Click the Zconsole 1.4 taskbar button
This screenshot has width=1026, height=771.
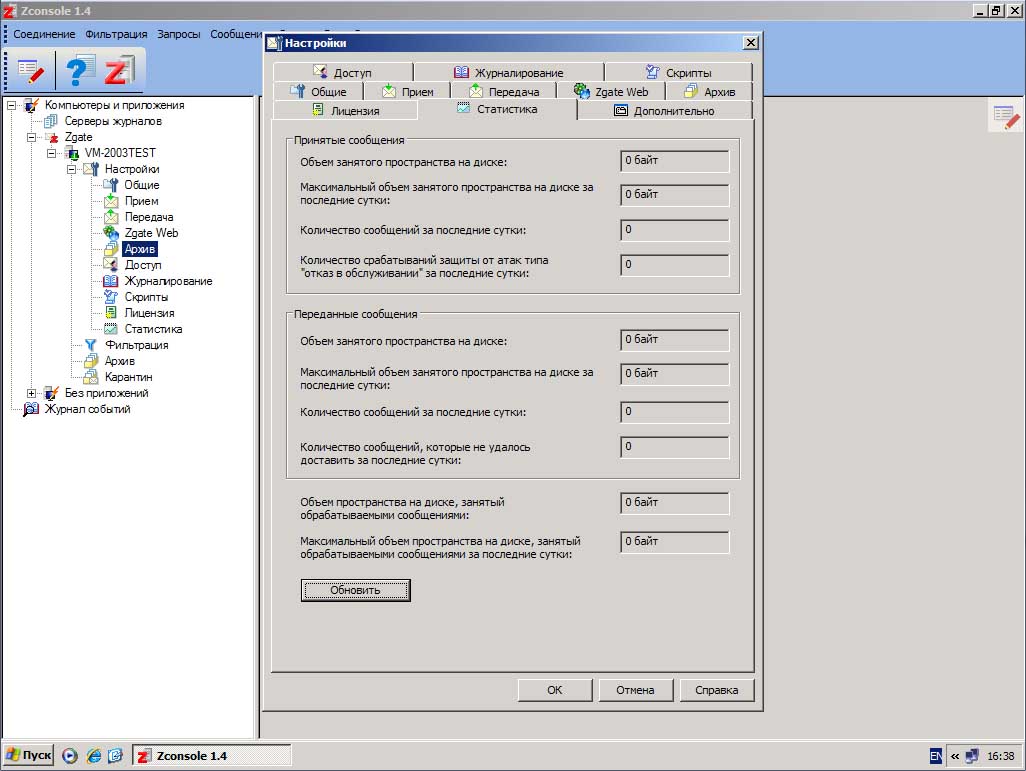[x=212, y=756]
